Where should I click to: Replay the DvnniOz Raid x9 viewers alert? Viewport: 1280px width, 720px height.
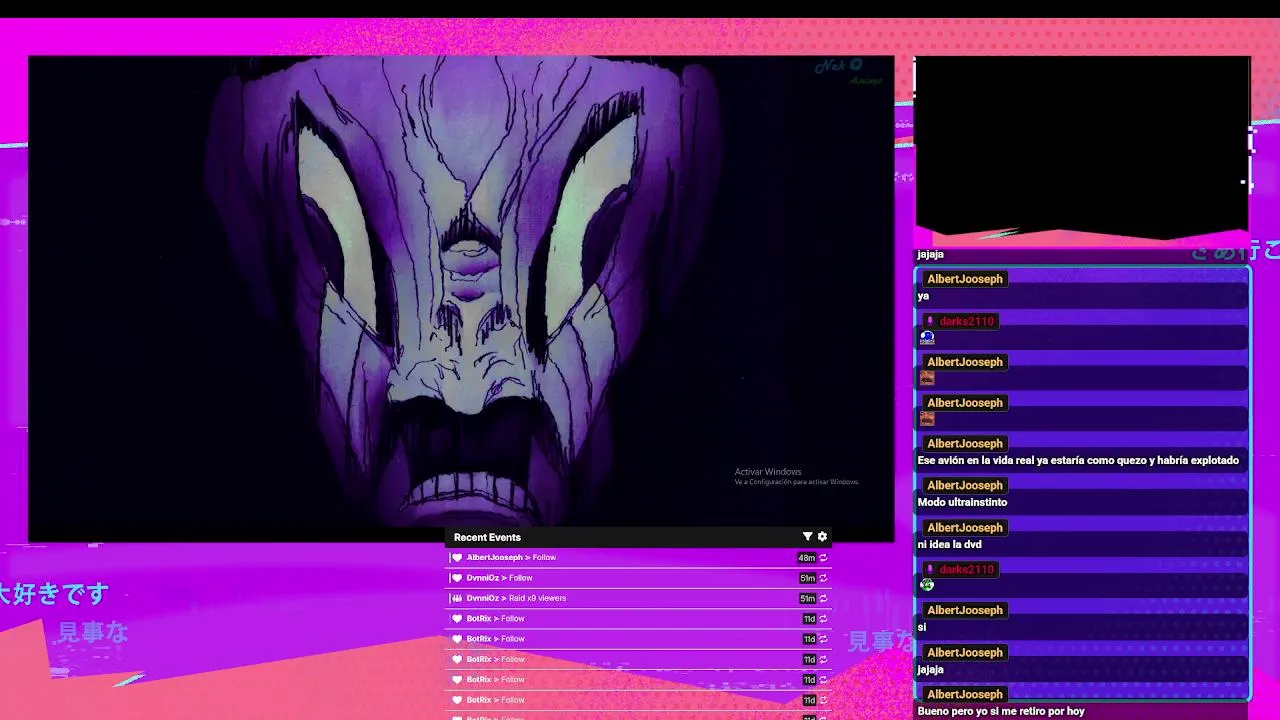tap(823, 598)
